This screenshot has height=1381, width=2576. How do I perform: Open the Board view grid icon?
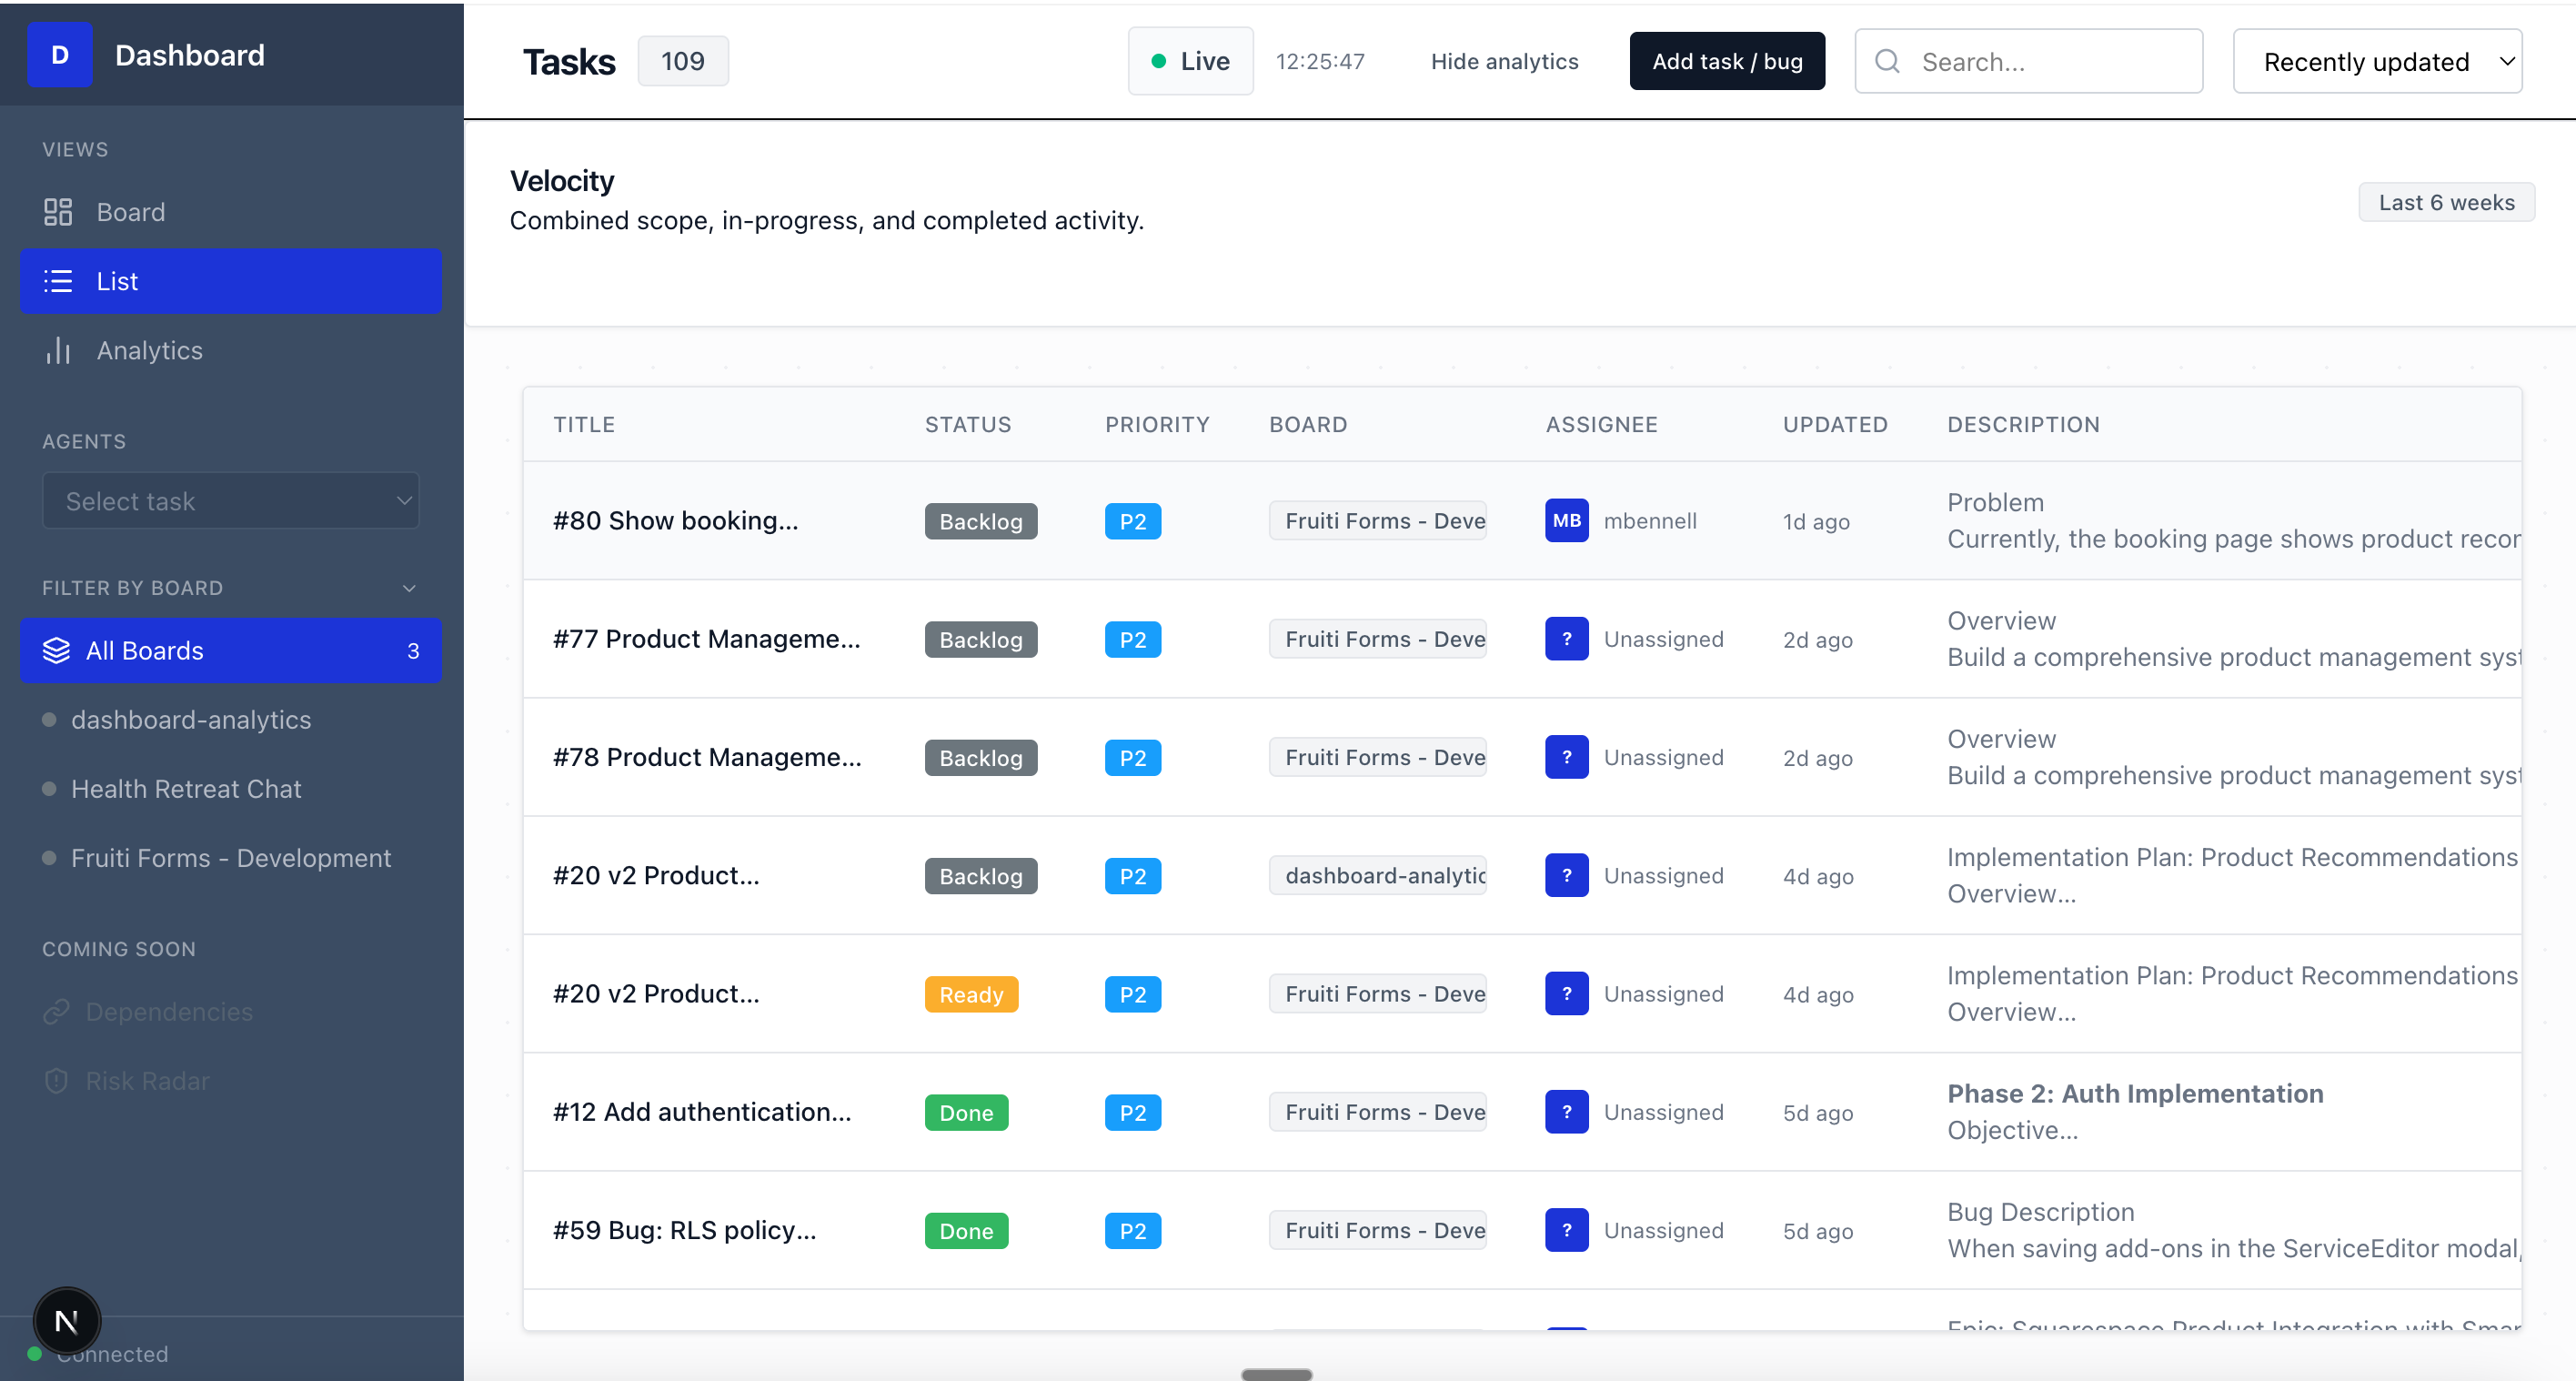point(58,212)
